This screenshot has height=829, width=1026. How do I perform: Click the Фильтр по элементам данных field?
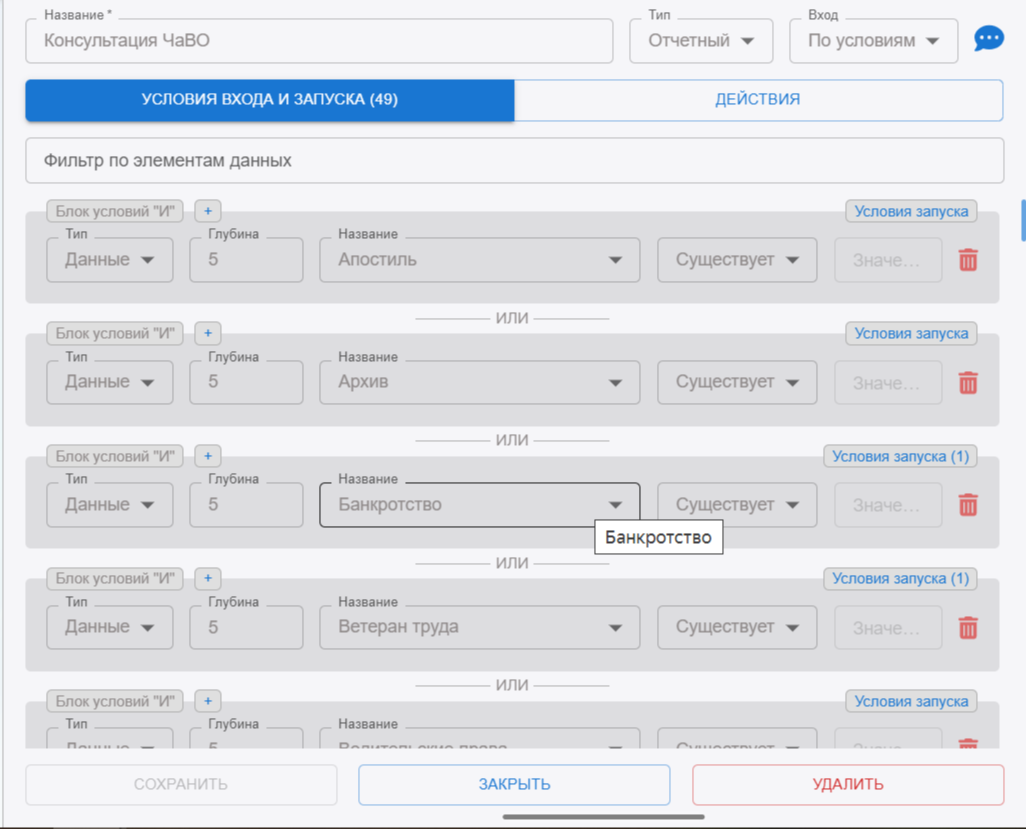(x=514, y=161)
